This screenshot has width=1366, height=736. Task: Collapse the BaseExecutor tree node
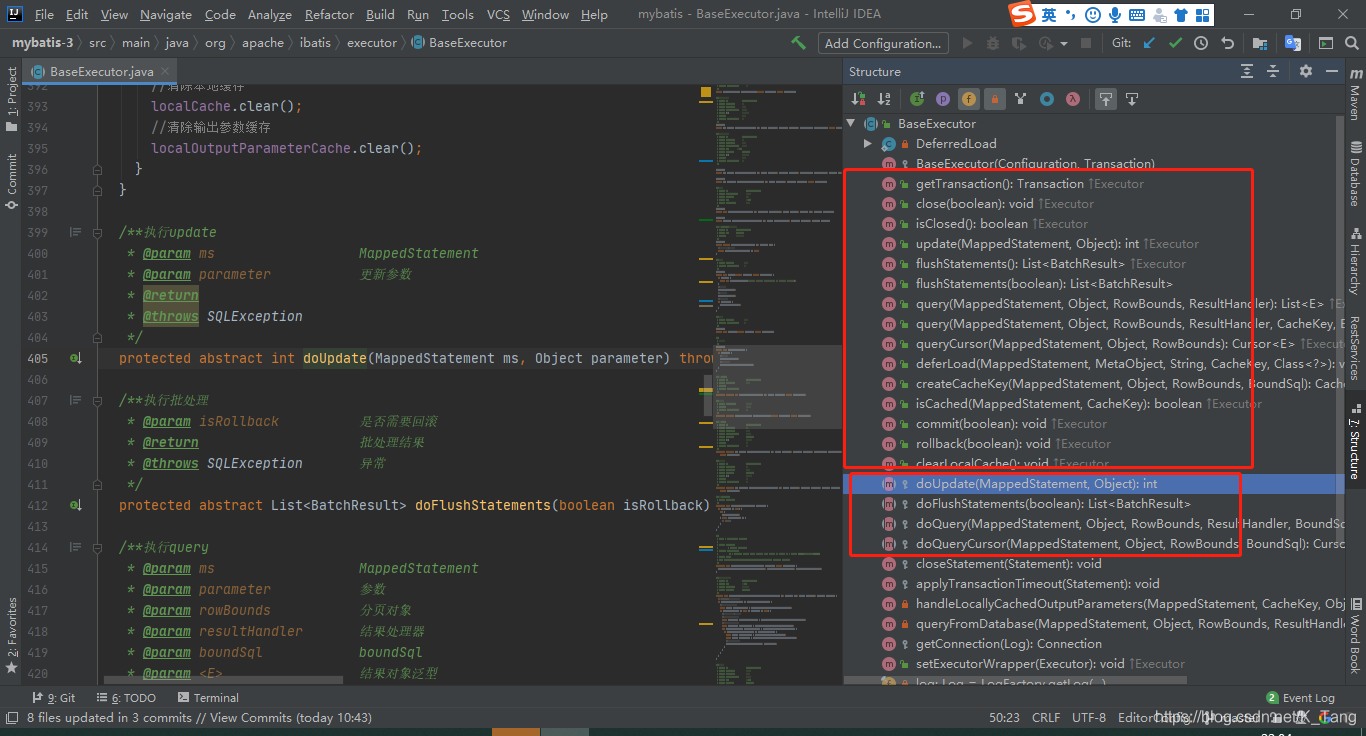point(851,124)
